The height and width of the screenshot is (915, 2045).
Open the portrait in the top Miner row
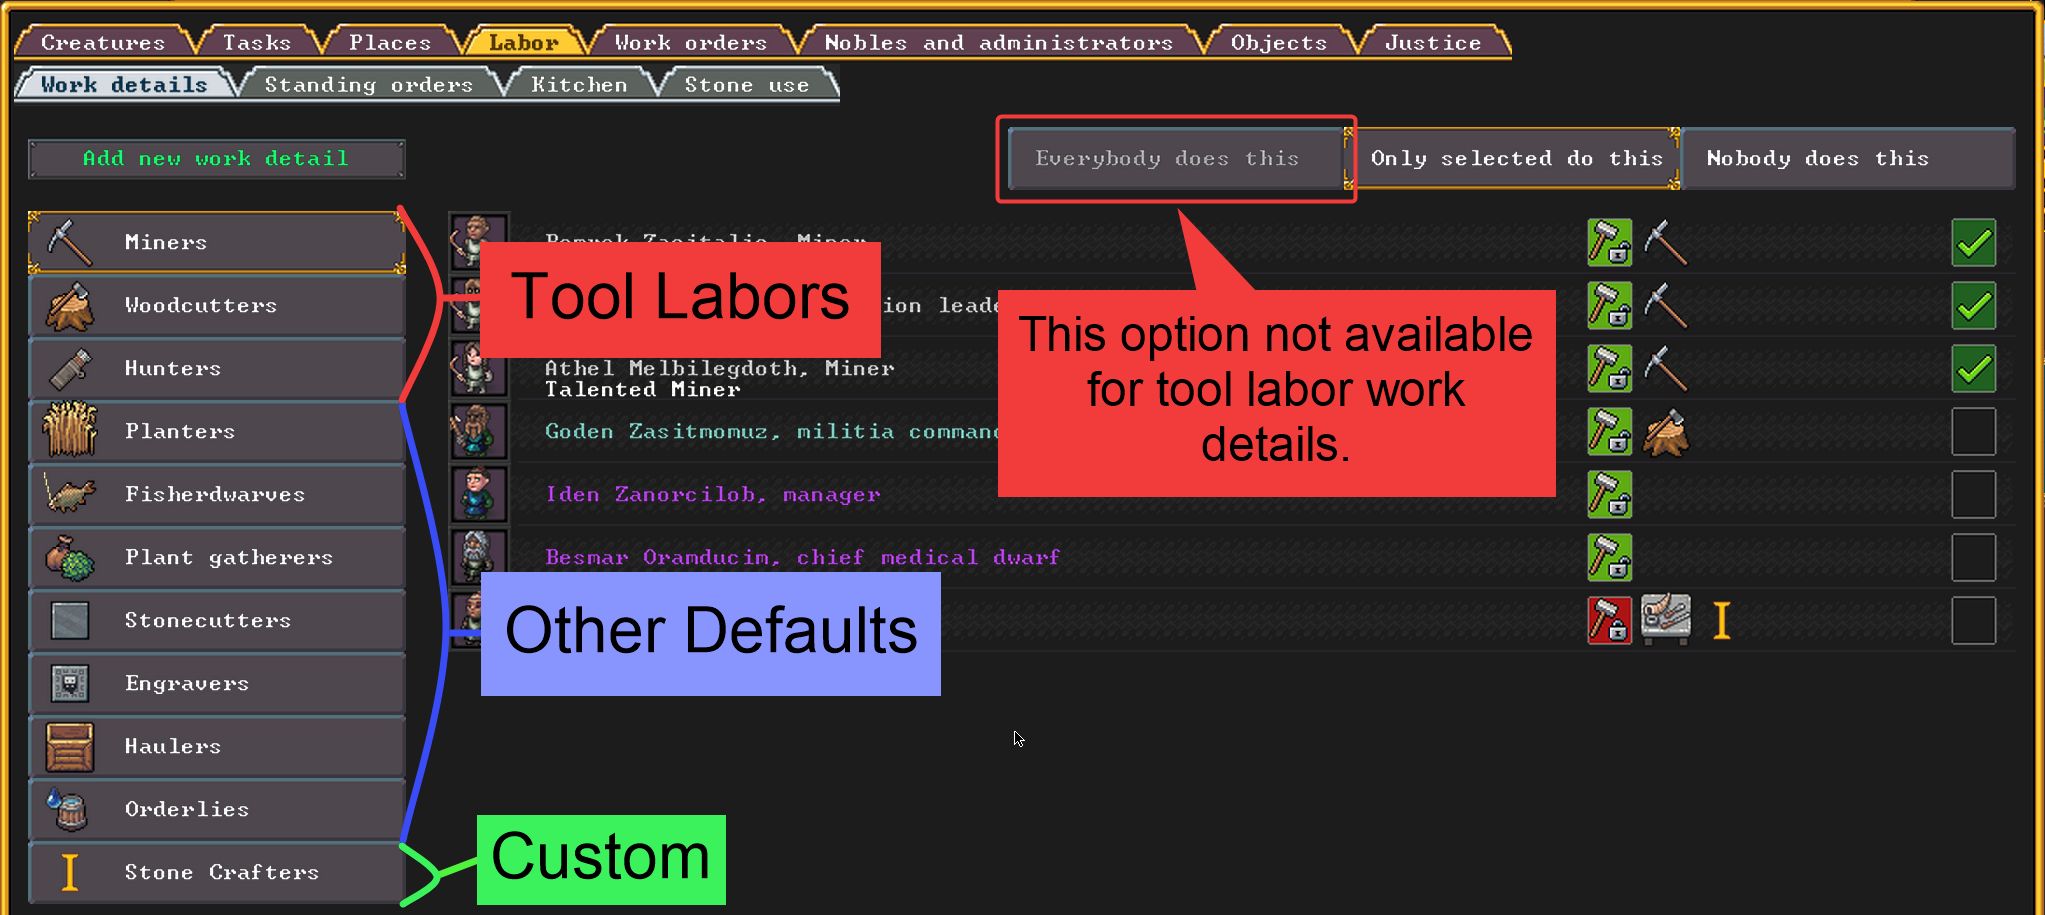click(x=478, y=240)
